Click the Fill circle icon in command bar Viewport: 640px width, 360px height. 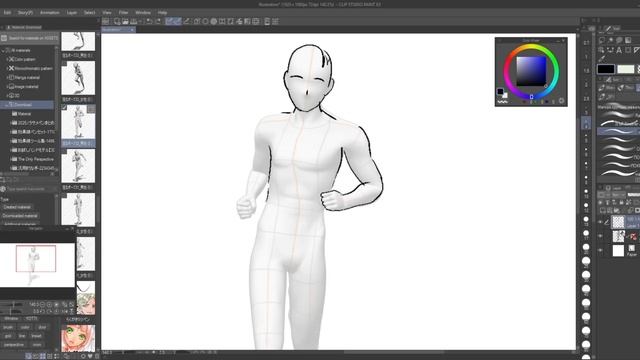213,21
